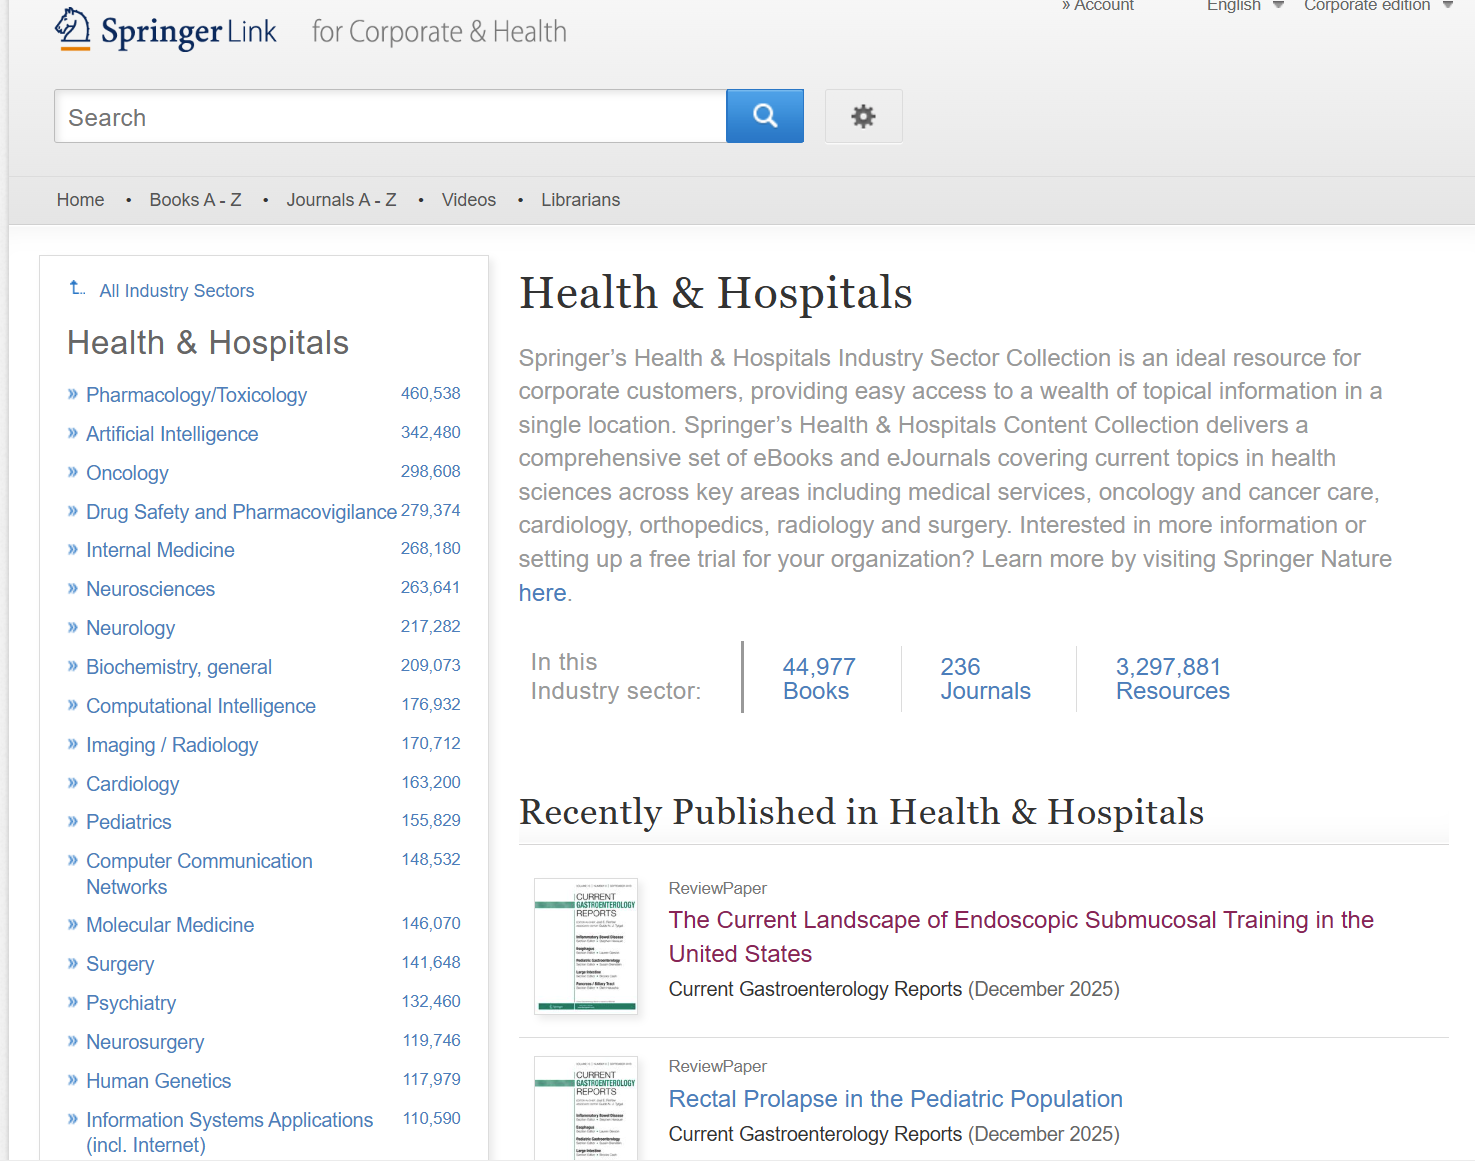This screenshot has width=1475, height=1161.
Task: Open the English language dropdown
Action: [x=1244, y=6]
